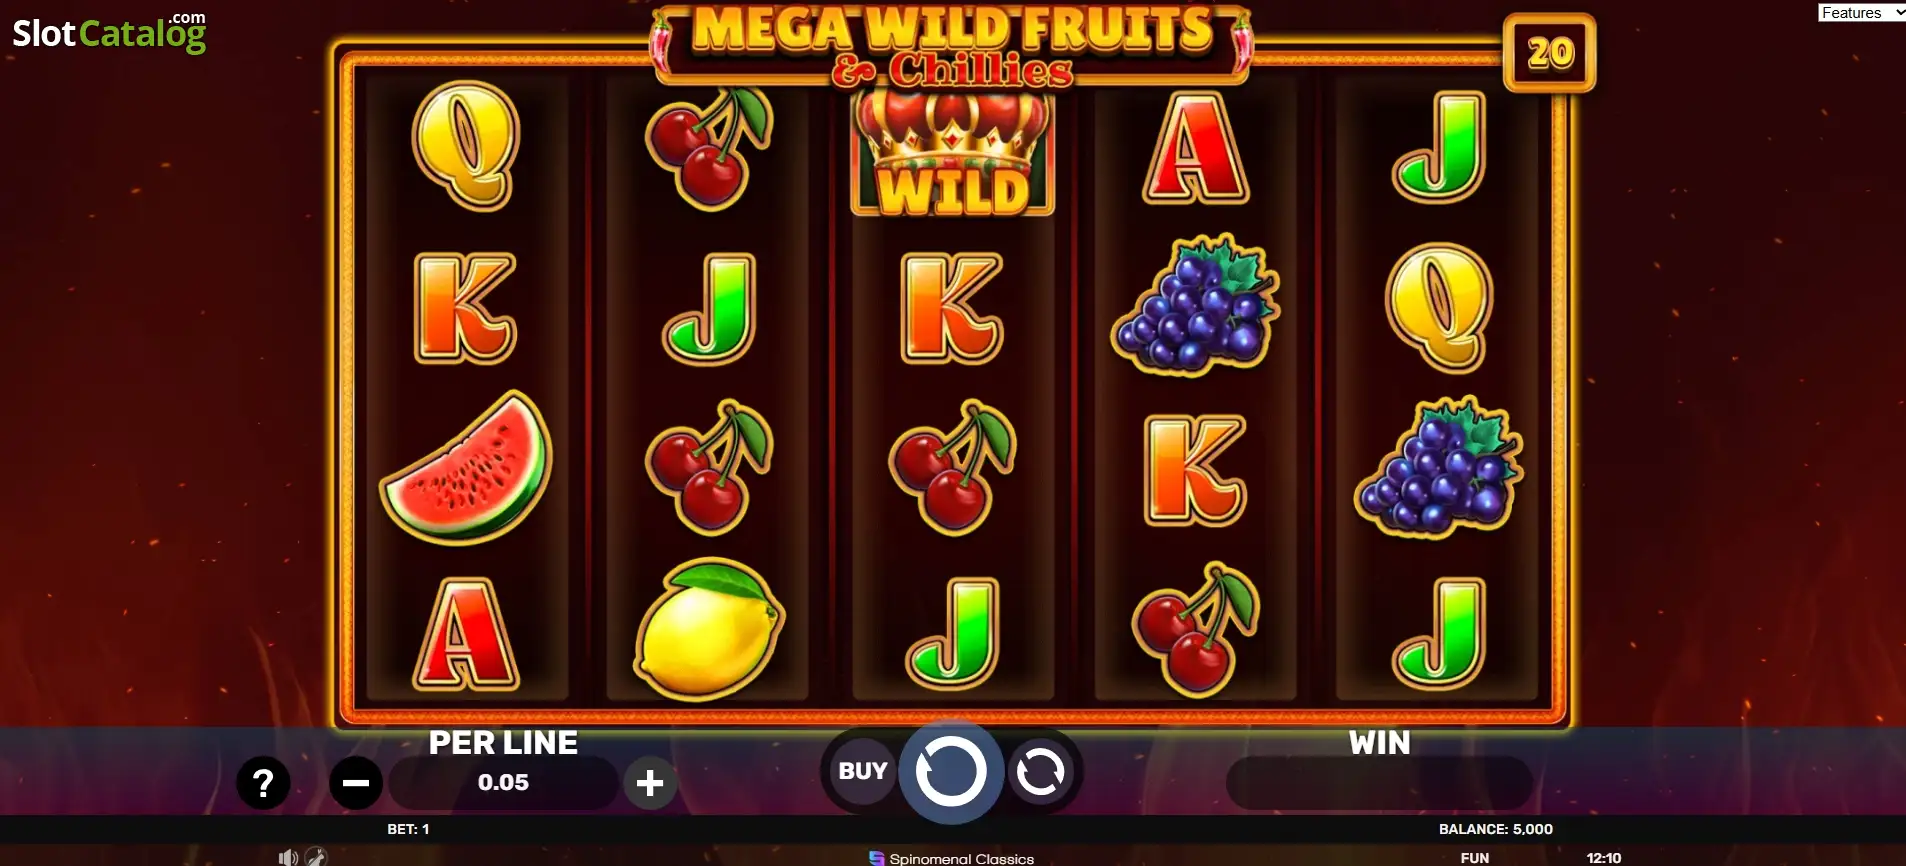Click the grapes symbol on reel five
This screenshot has height=866, width=1906.
coord(1439,467)
